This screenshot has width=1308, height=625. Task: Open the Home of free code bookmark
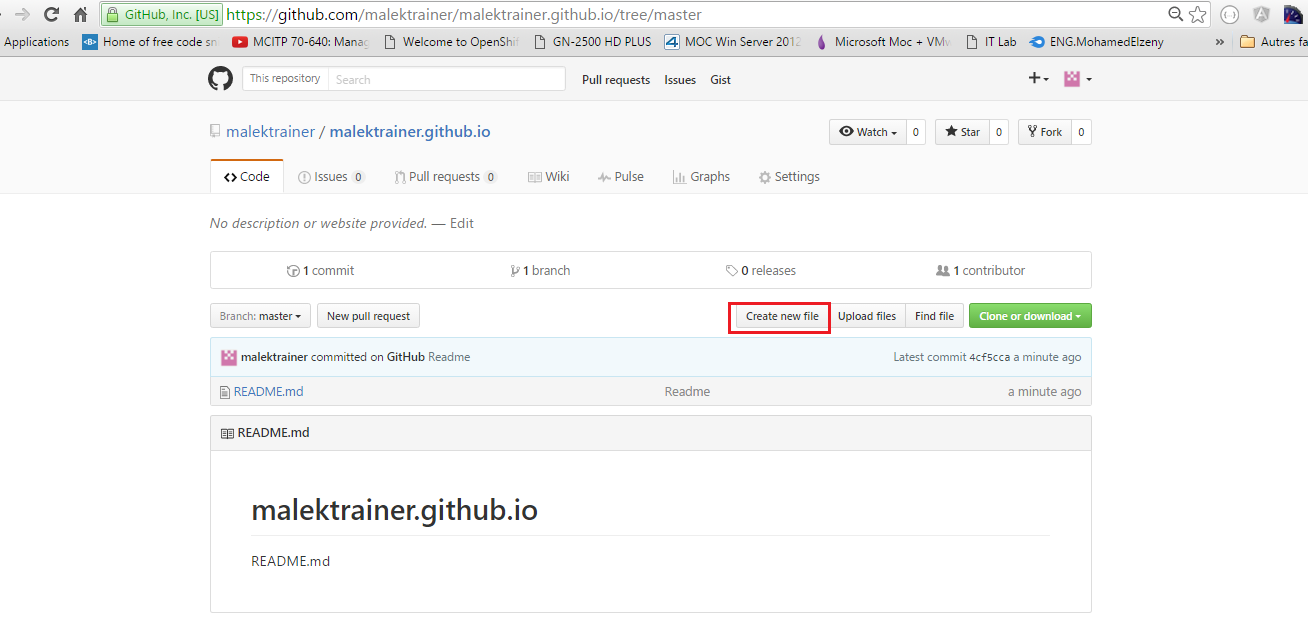(150, 42)
